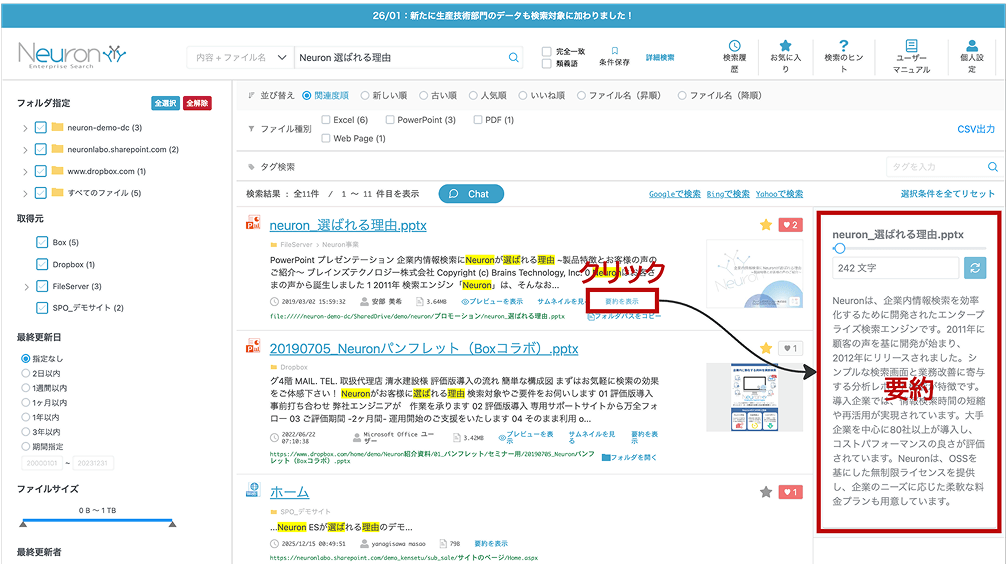
Task: Enable 類義語 checkbox
Action: point(547,64)
